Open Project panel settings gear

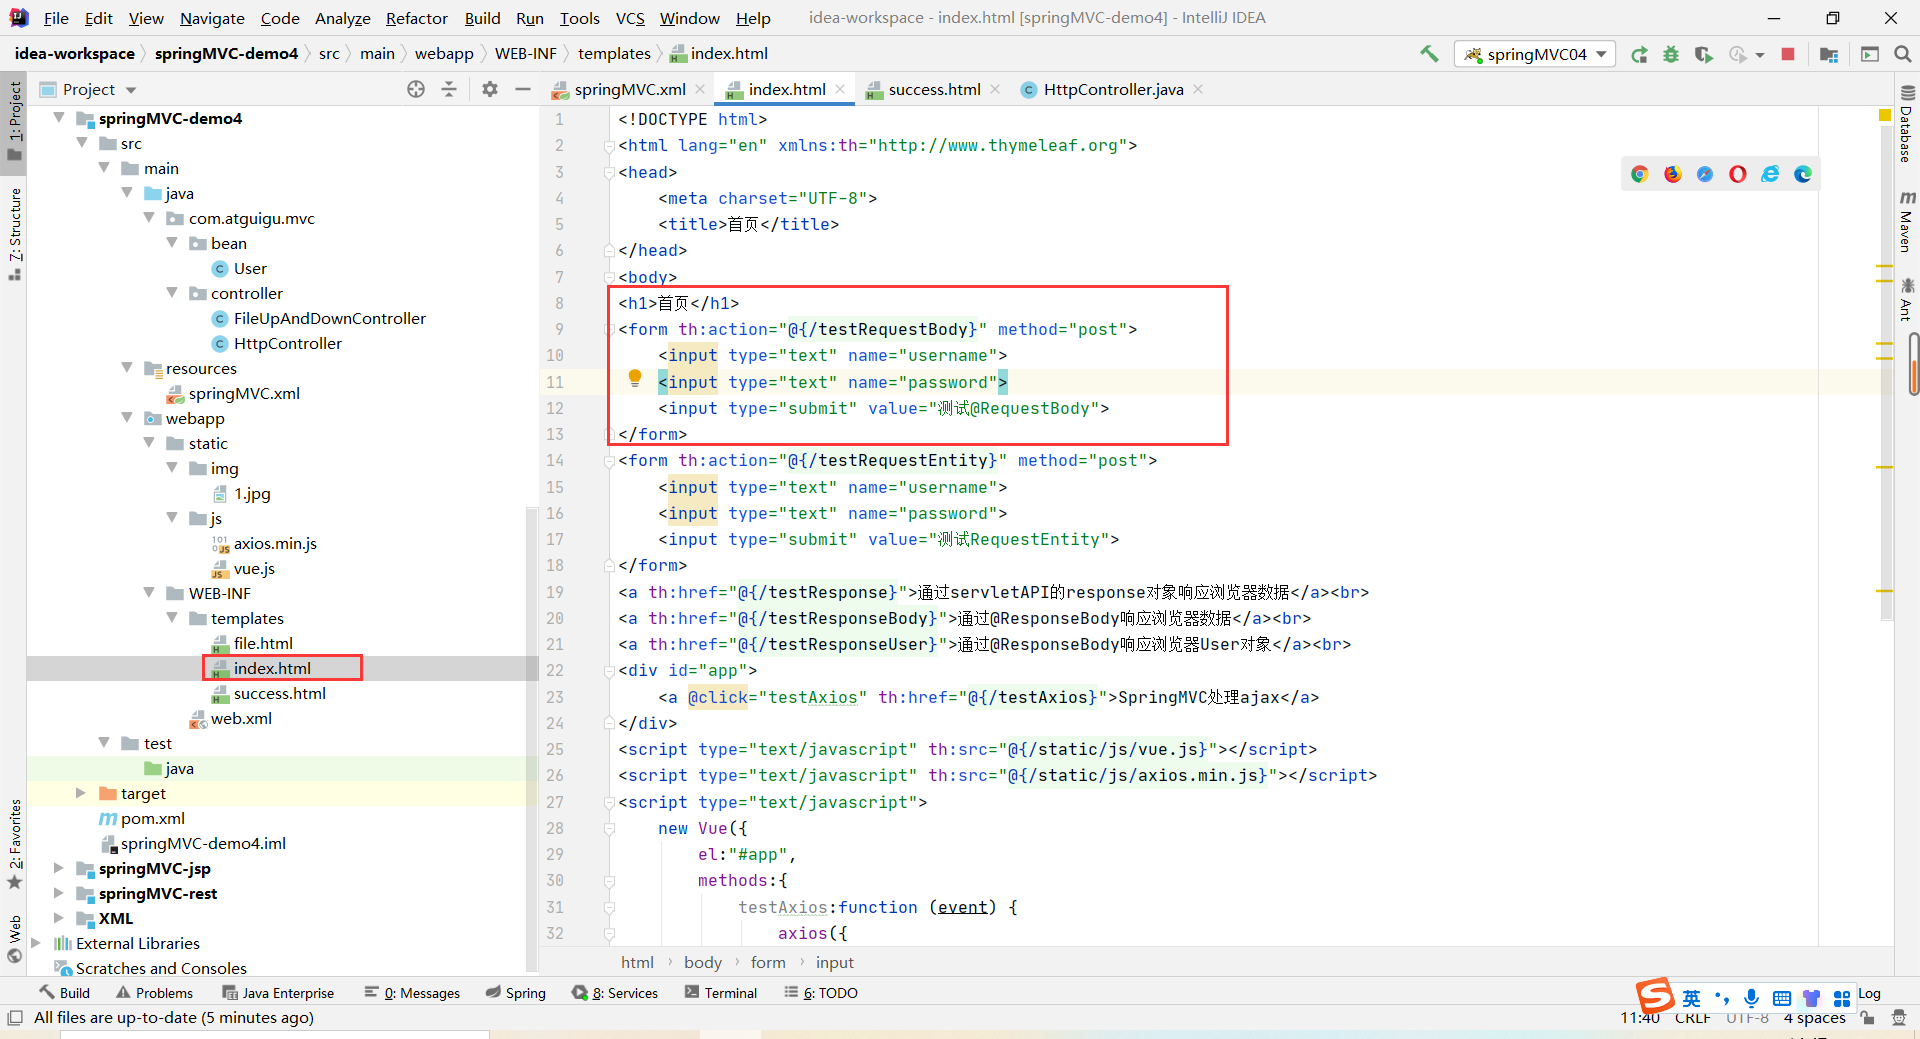(x=489, y=89)
